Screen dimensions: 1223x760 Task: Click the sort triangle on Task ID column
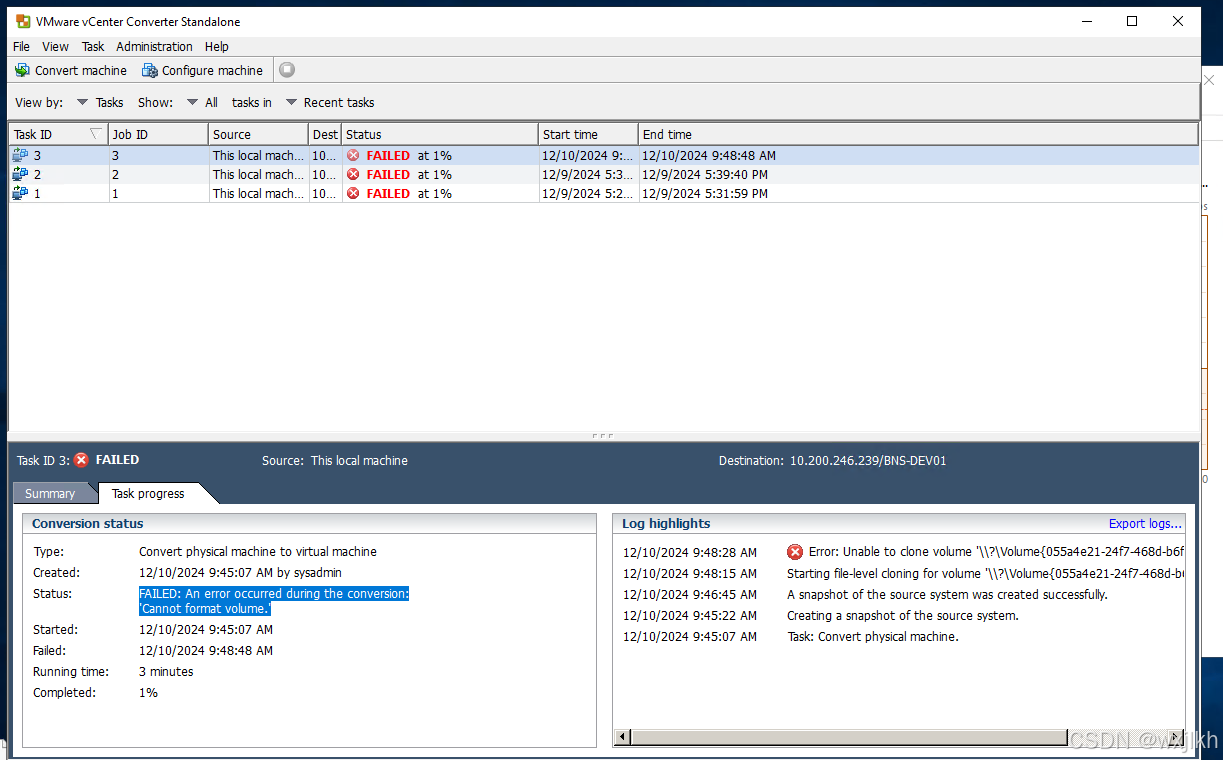pos(95,133)
